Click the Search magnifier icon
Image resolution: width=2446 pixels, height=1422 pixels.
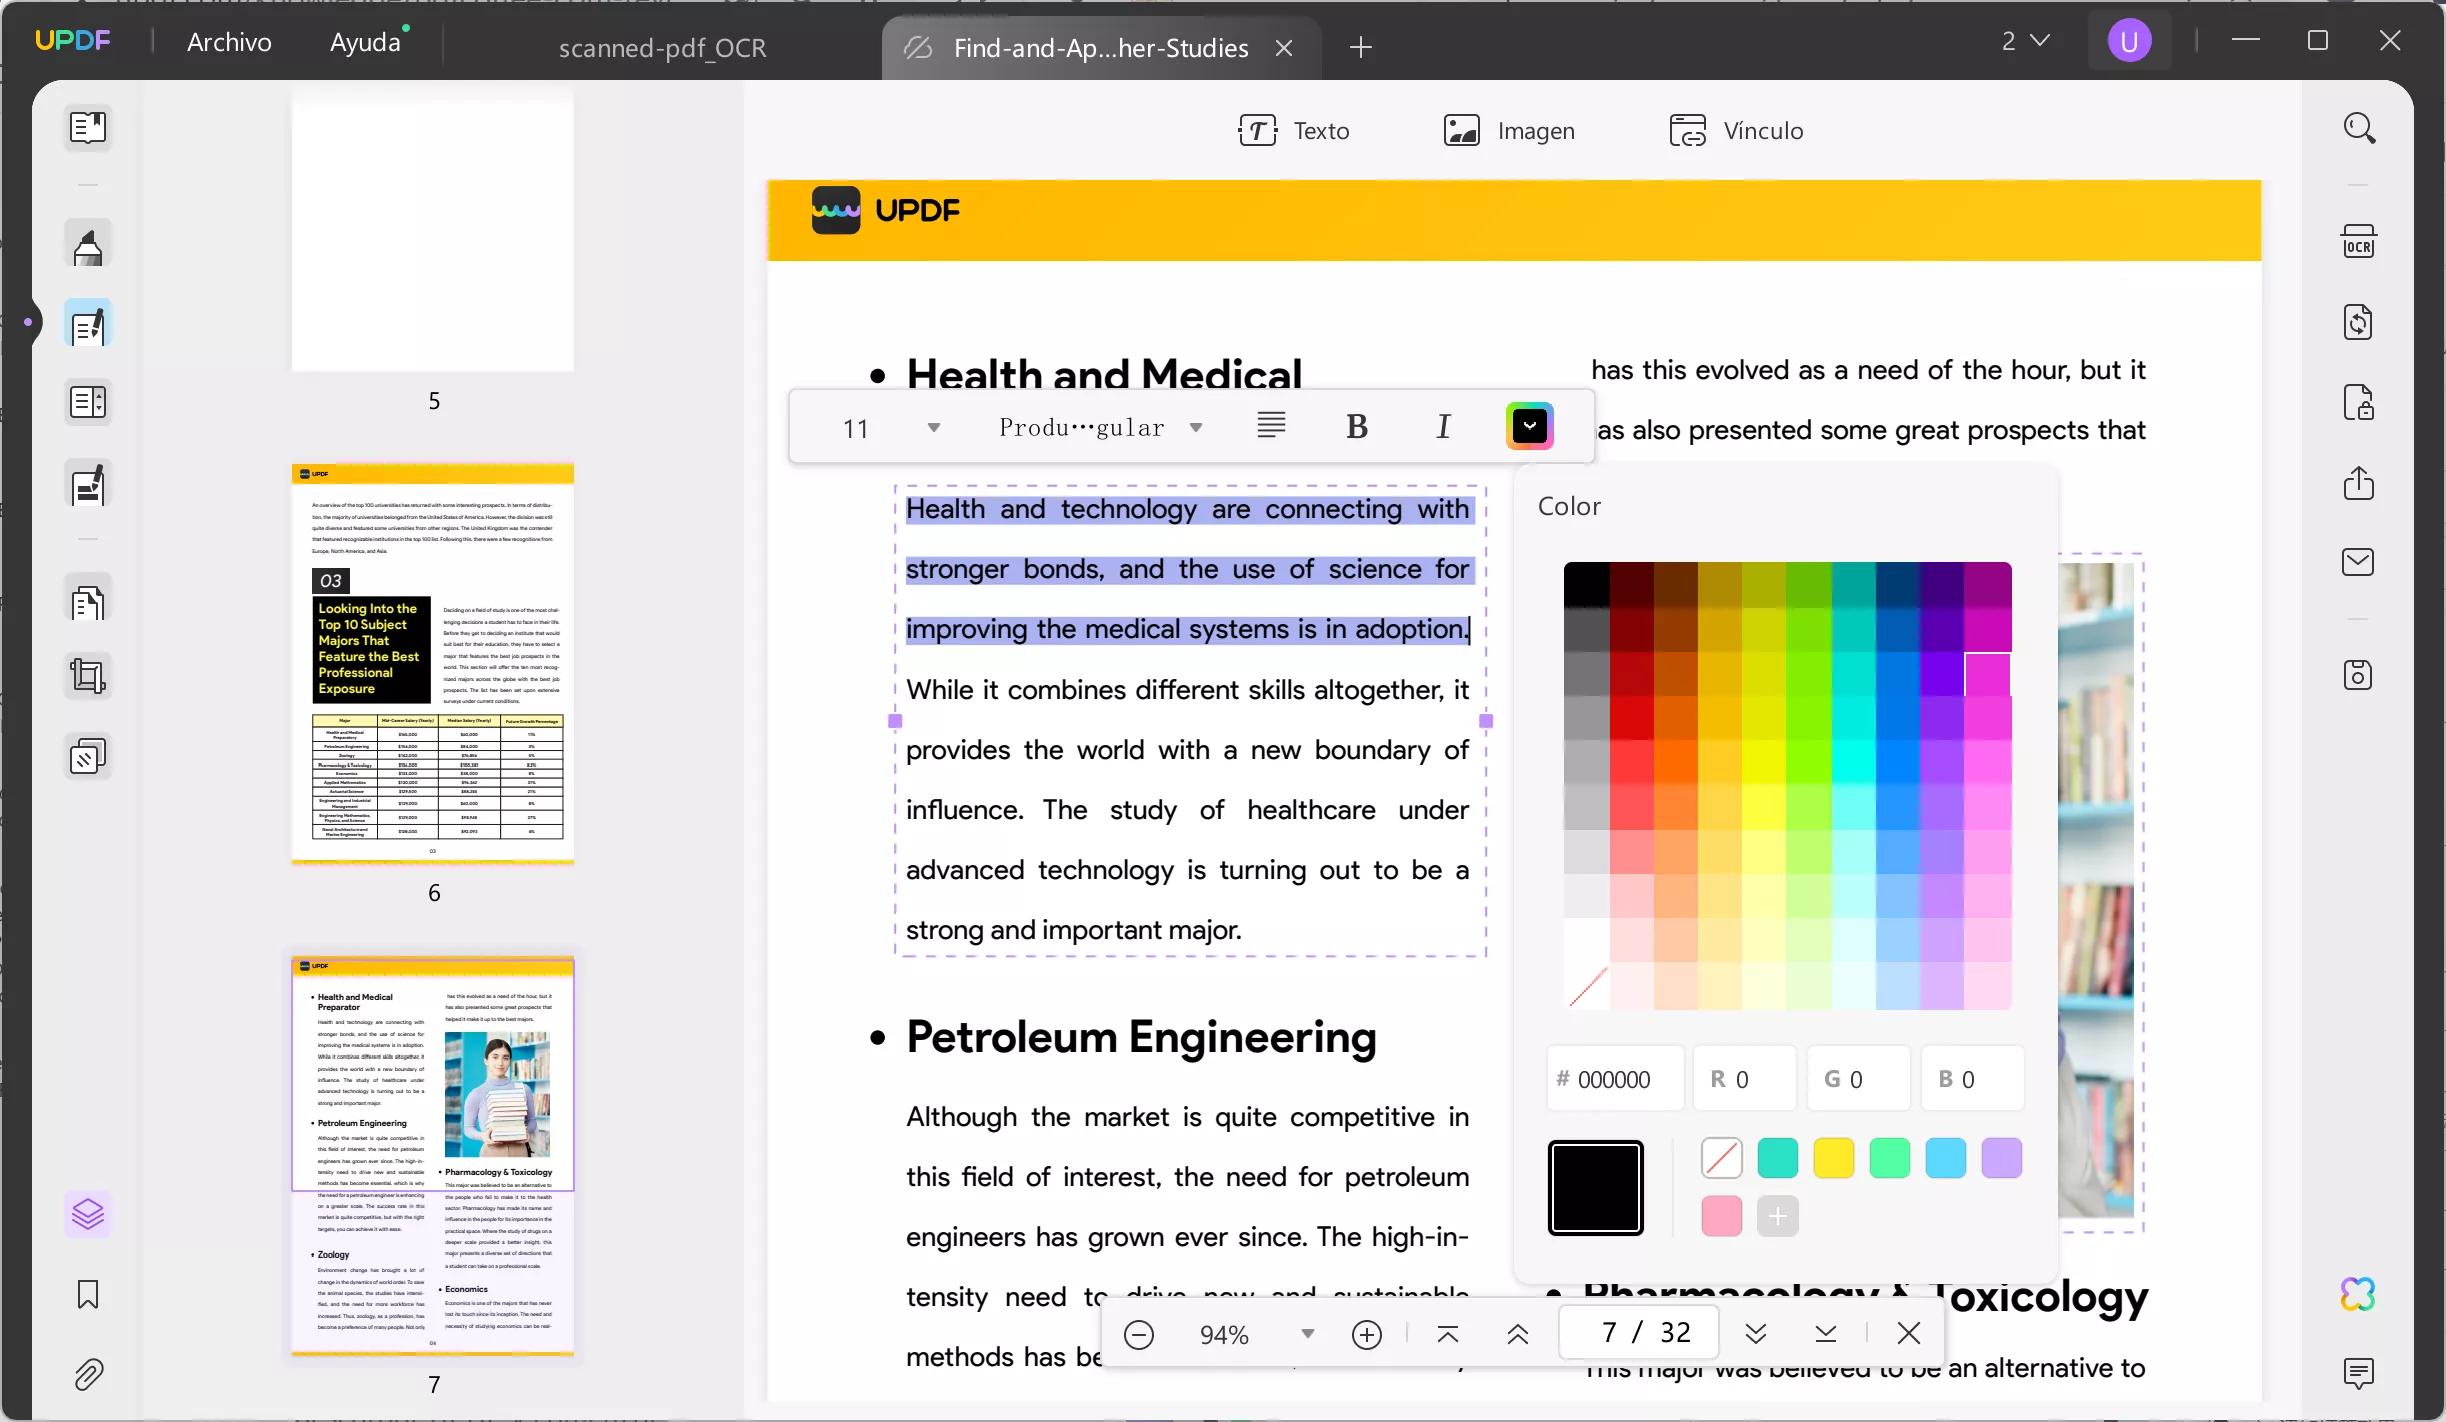(2359, 128)
